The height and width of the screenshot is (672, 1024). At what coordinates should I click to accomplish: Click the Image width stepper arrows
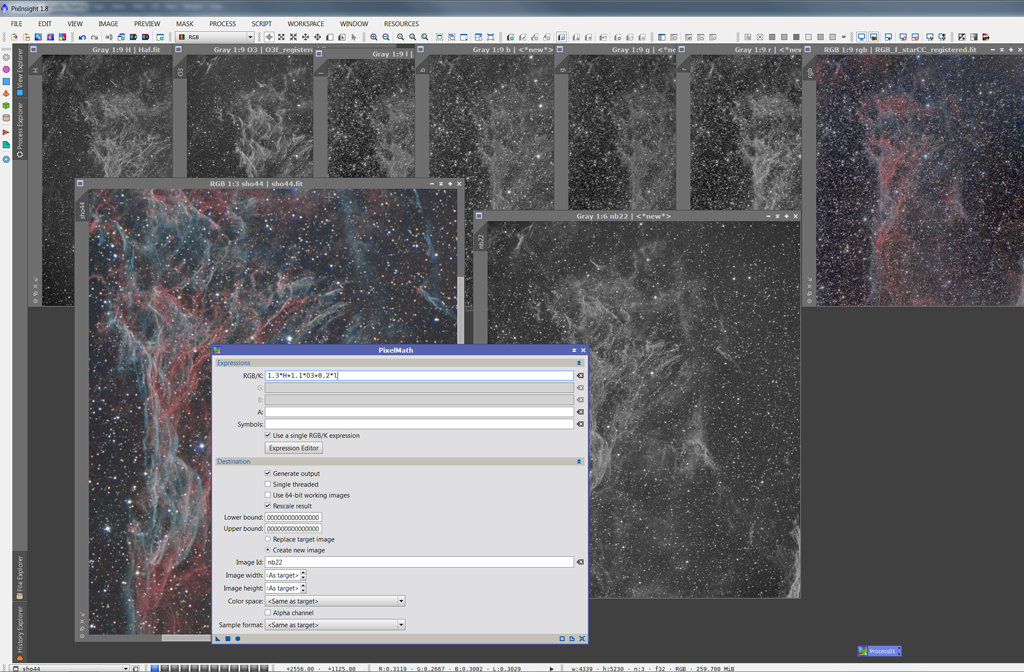303,575
